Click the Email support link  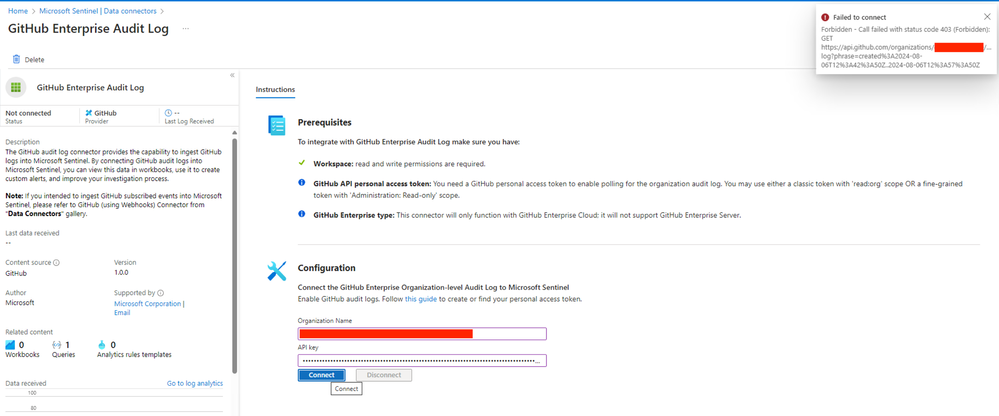(122, 313)
